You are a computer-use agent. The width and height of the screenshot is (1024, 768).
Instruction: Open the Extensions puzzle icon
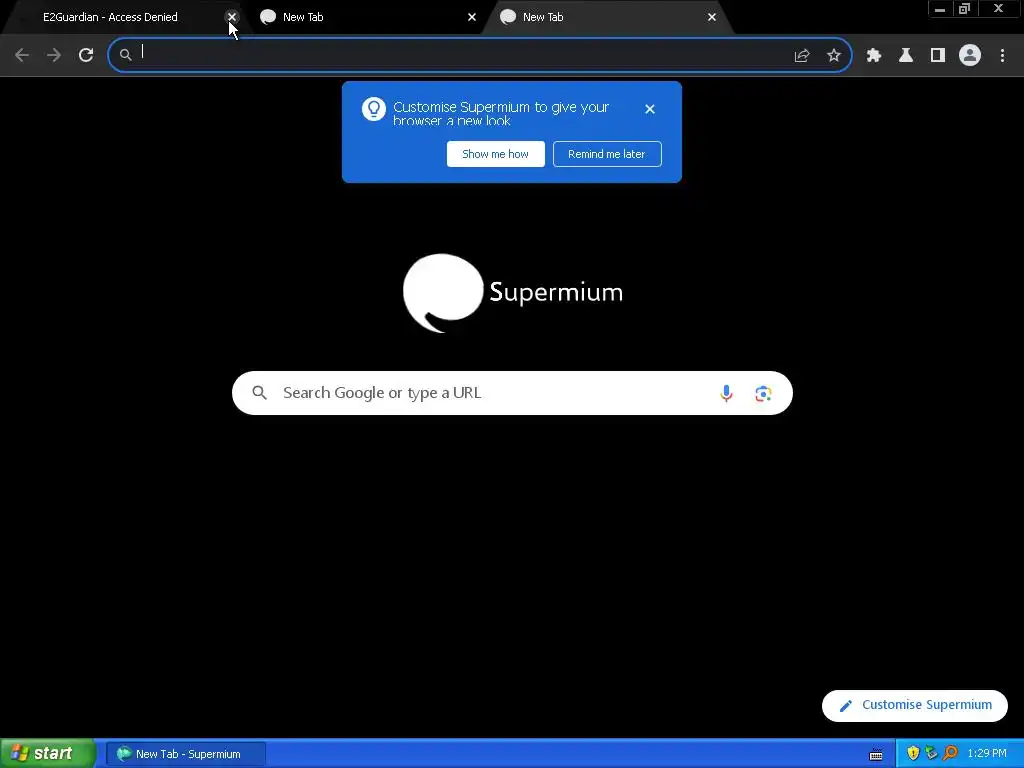tap(873, 56)
